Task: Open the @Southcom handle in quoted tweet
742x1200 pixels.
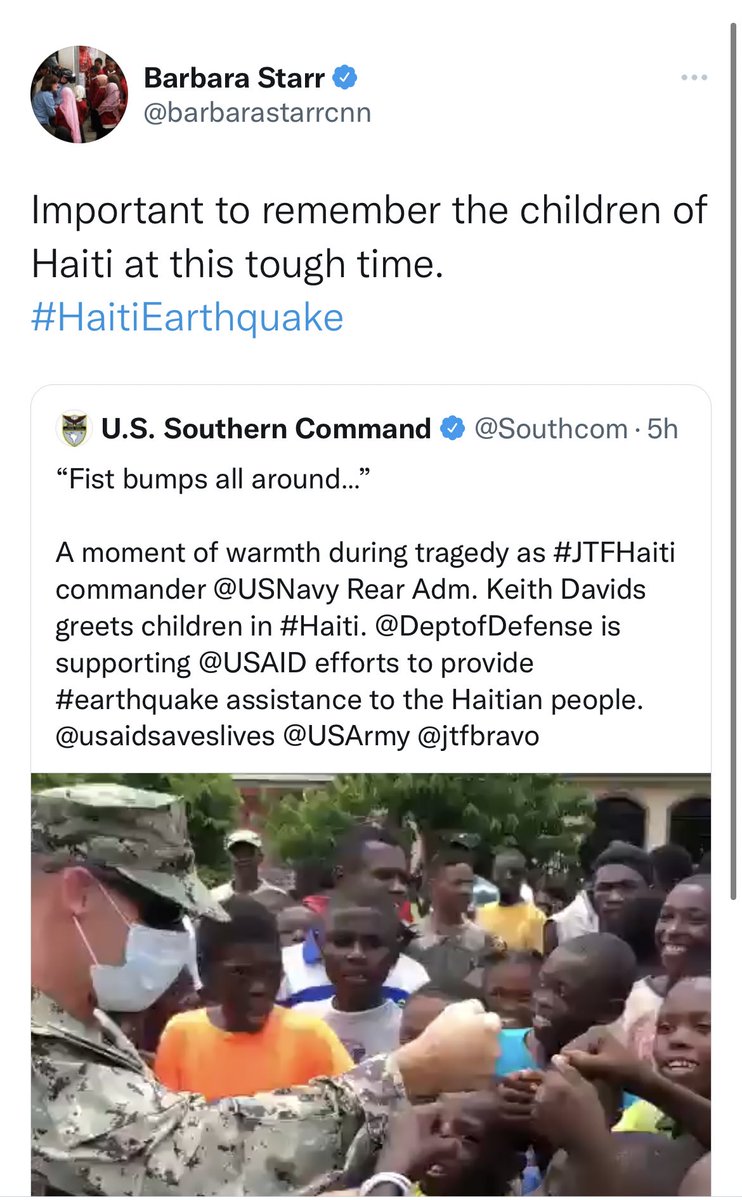Action: (x=550, y=429)
